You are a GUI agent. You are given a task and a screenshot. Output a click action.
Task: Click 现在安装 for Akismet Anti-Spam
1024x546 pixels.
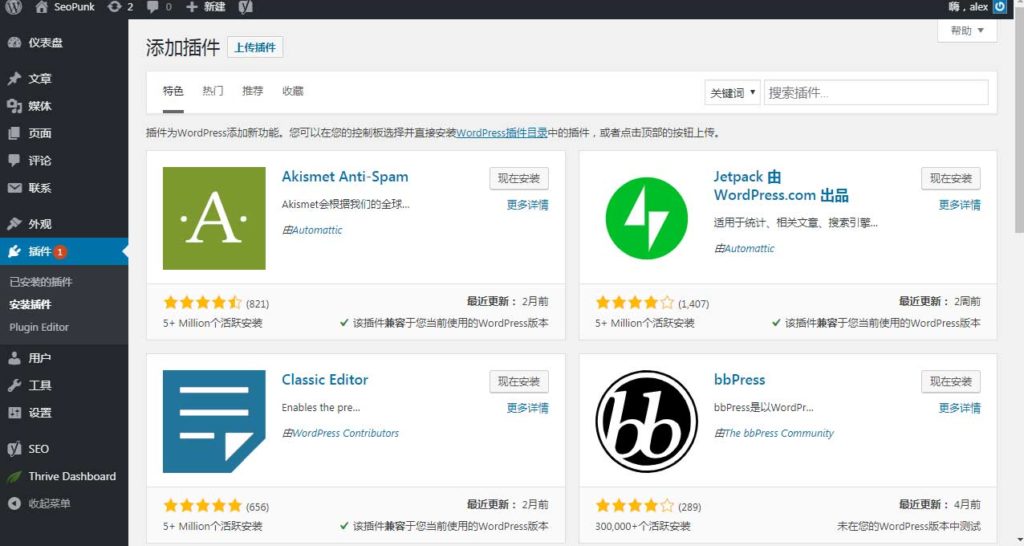[518, 178]
